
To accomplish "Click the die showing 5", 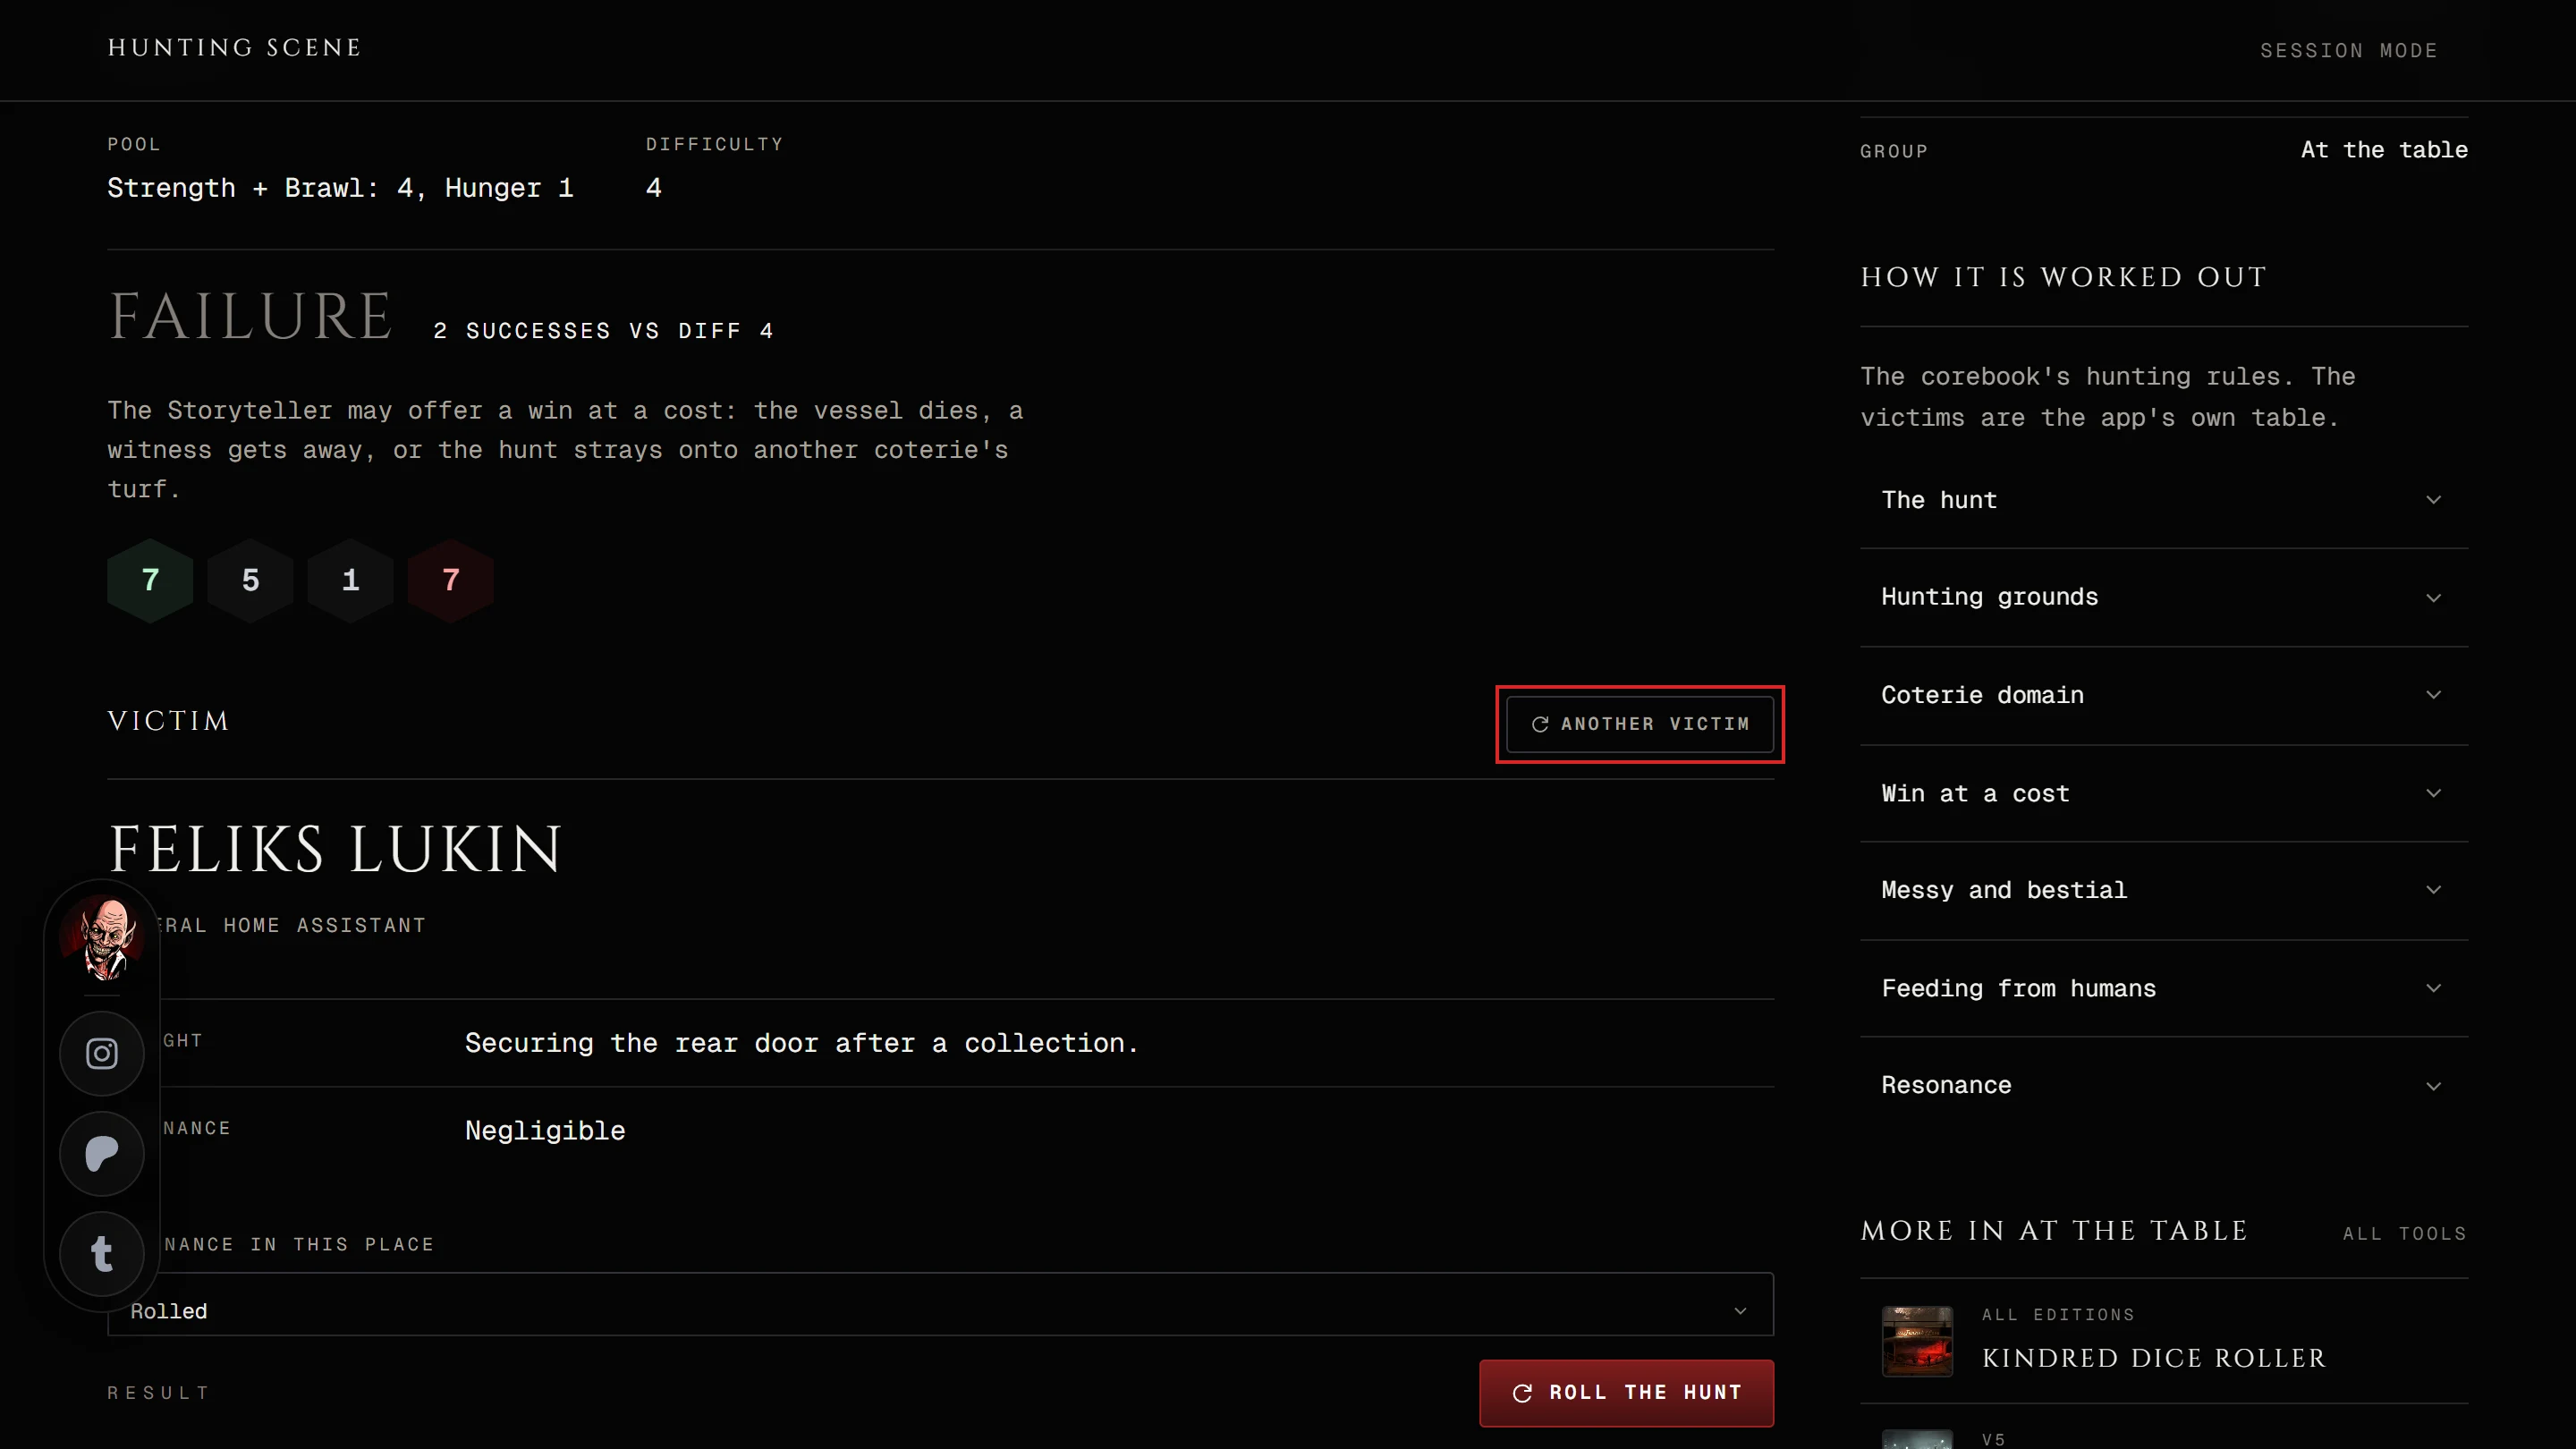I will [x=250, y=580].
